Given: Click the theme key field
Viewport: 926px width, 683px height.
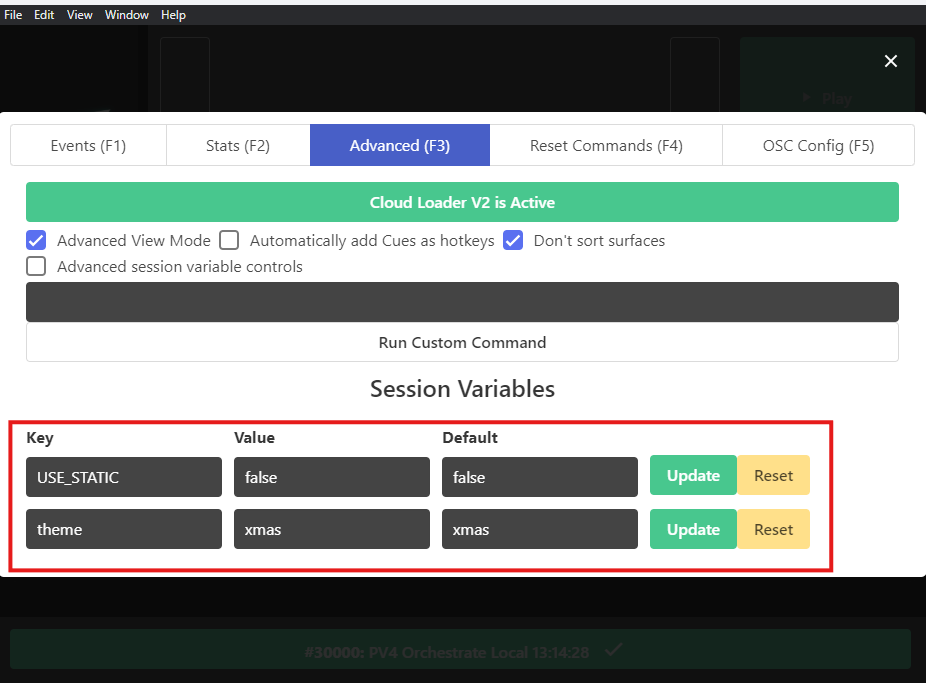Looking at the screenshot, I should click(x=124, y=529).
